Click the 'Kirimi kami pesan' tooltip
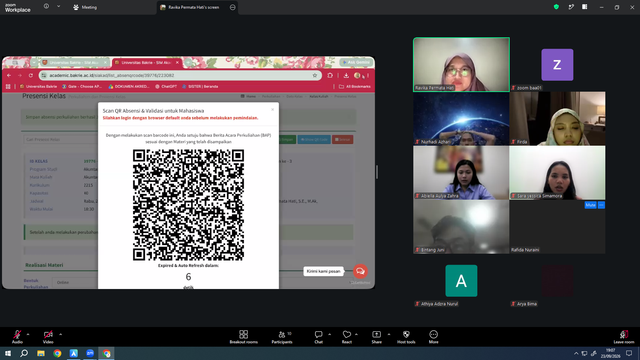 click(x=323, y=271)
